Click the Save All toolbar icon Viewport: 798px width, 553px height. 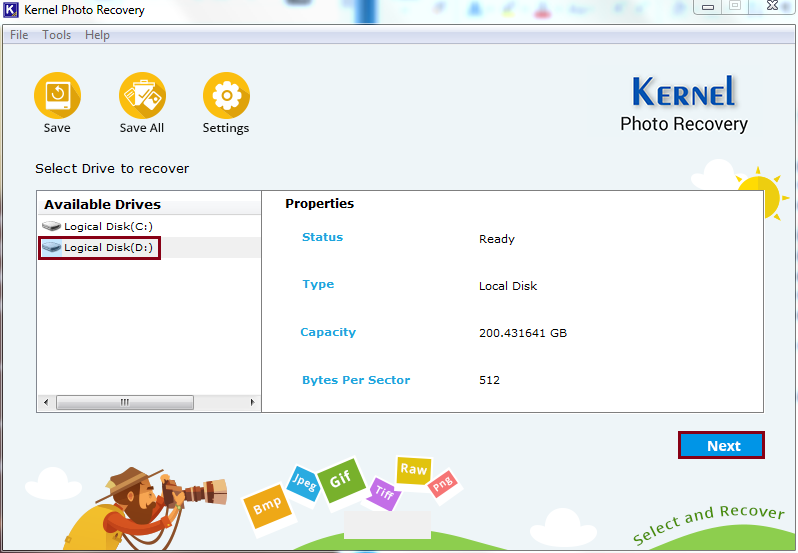(142, 96)
